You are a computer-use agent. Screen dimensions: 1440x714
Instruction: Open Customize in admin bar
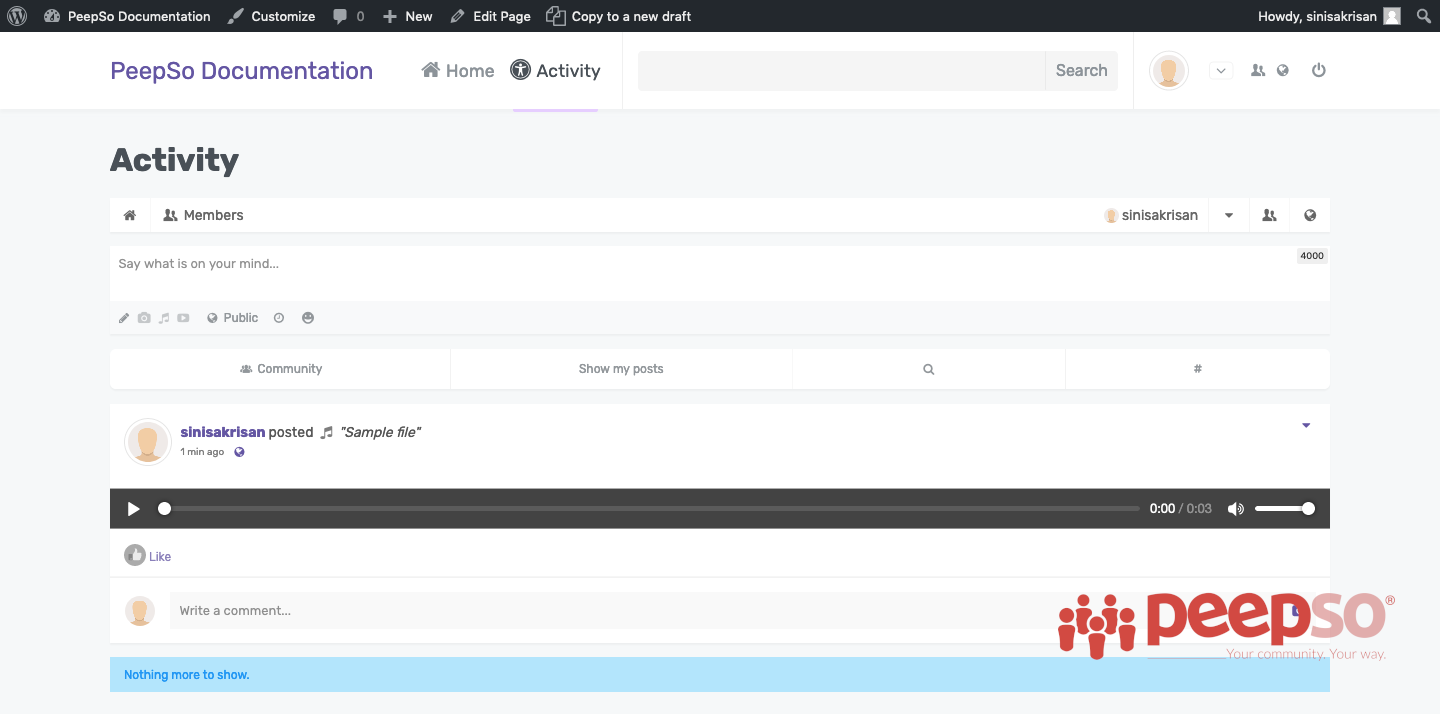(271, 16)
